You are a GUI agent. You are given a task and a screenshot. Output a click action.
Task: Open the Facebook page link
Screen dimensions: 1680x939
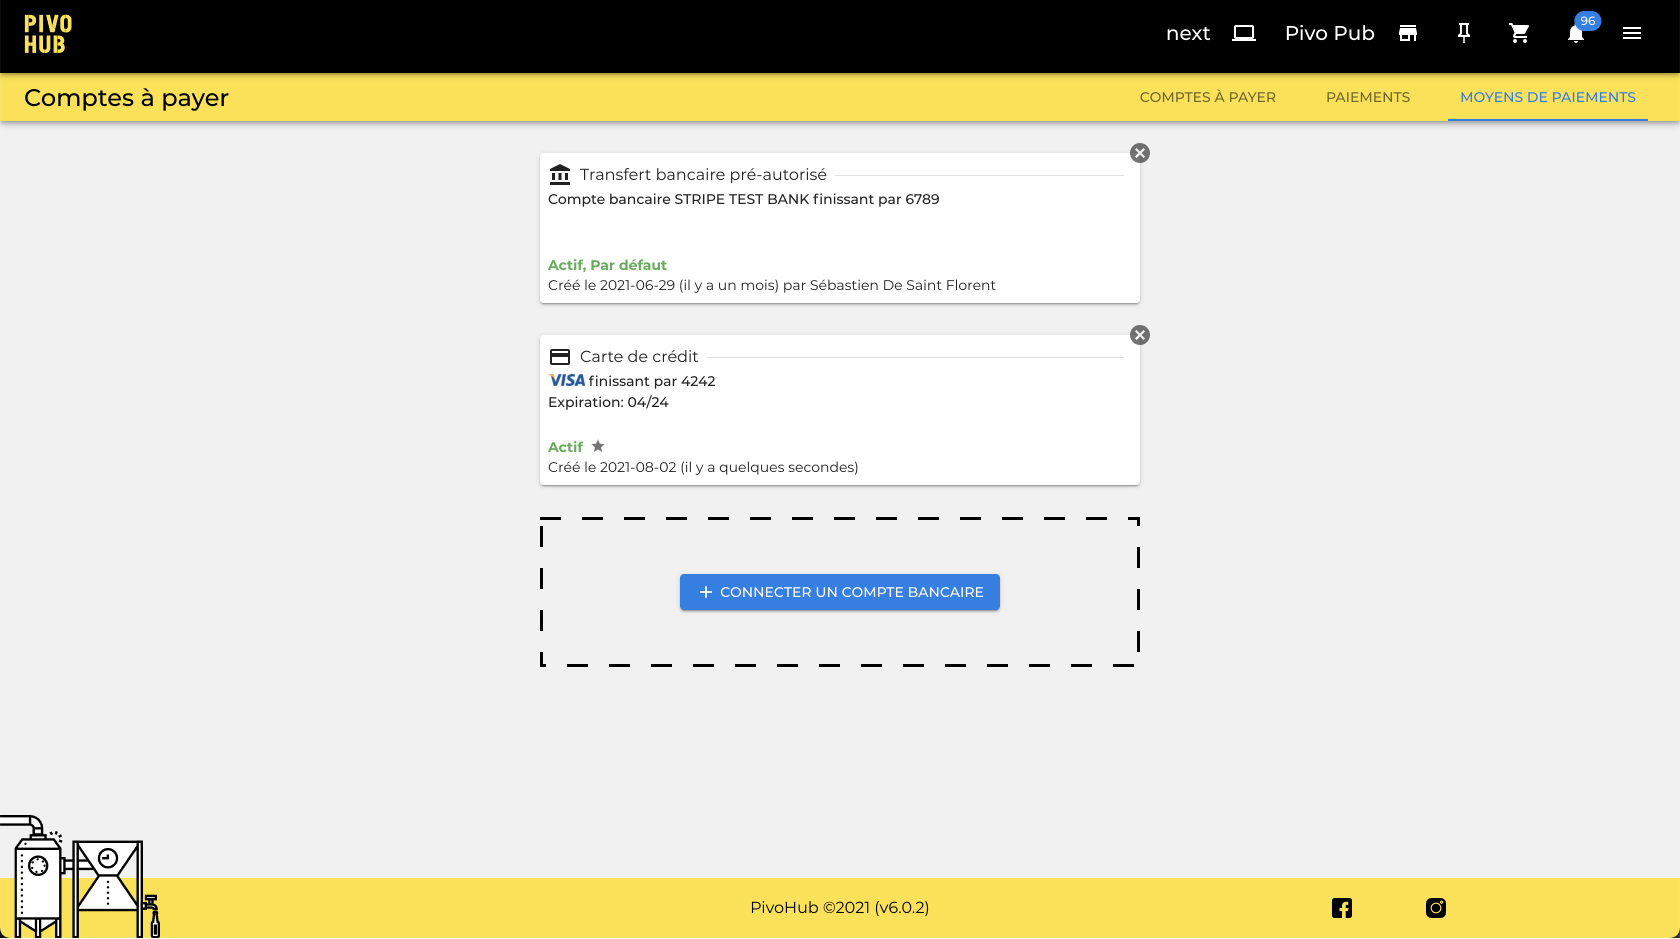coord(1342,908)
